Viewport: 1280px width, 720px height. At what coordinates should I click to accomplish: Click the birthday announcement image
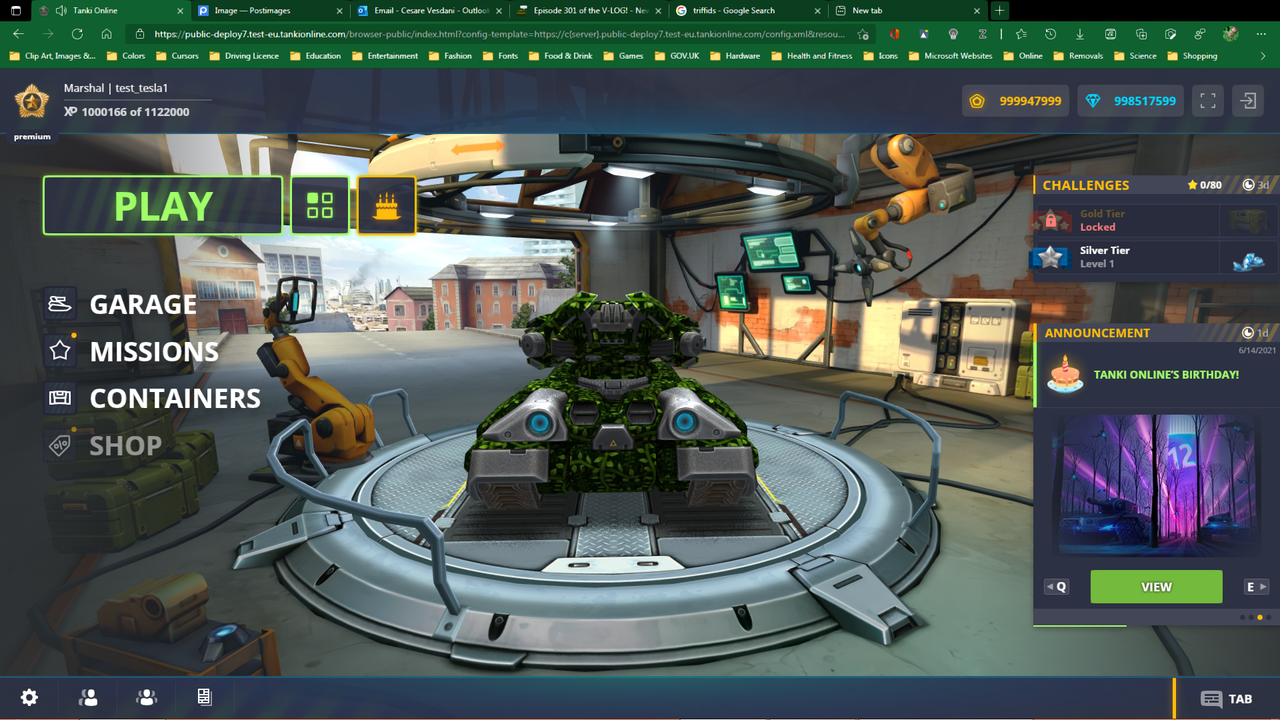click(1156, 485)
